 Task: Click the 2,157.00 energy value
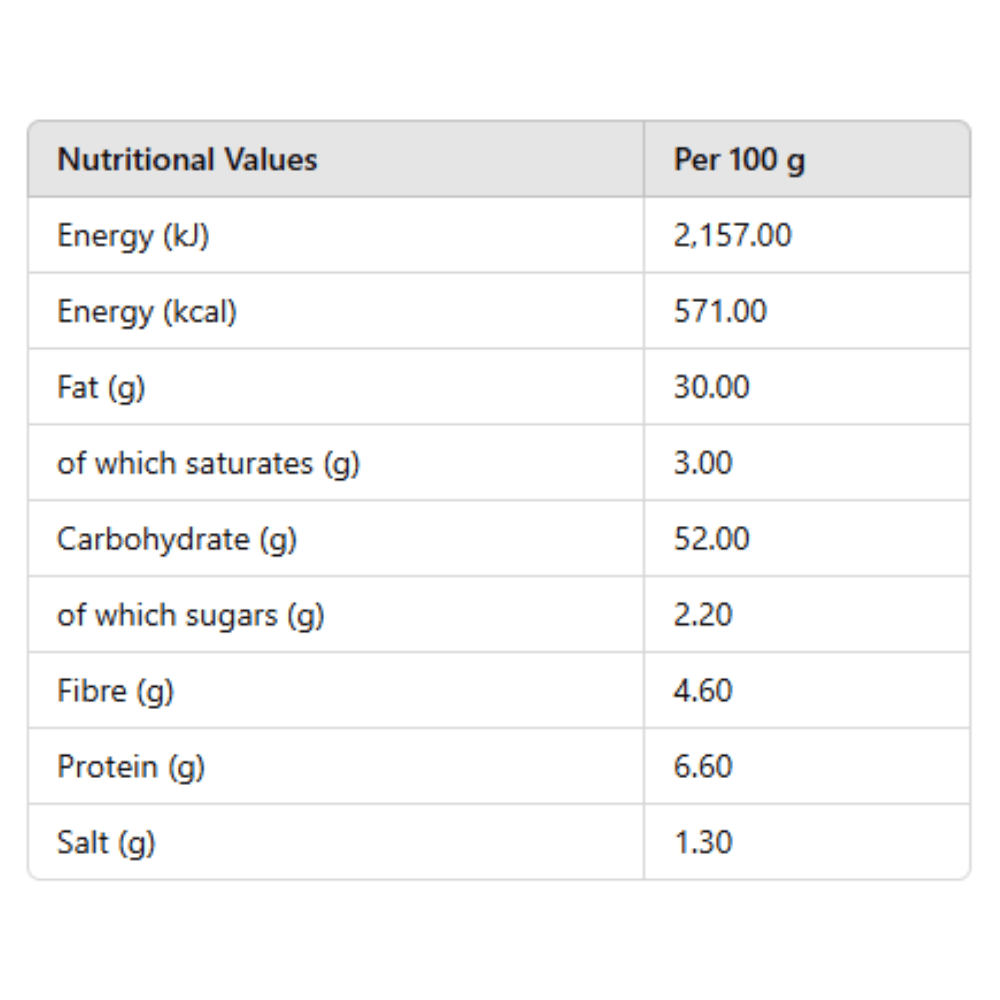coord(732,235)
